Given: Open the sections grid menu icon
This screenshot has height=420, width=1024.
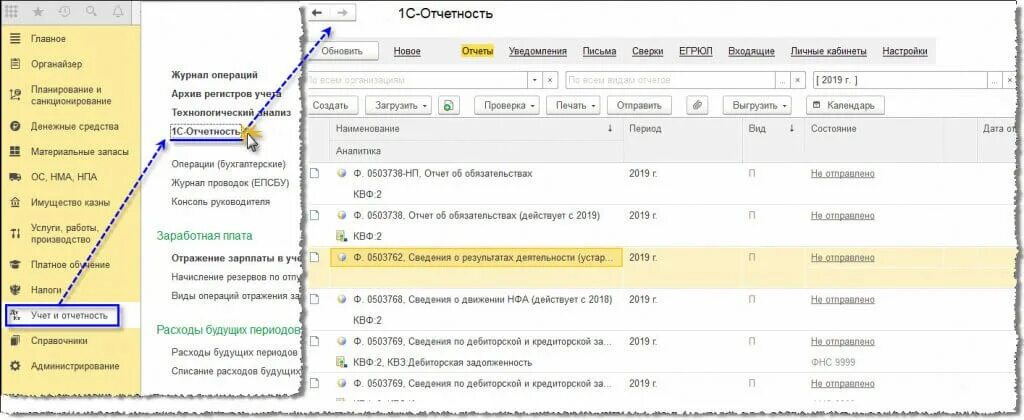Looking at the screenshot, I should tap(12, 12).
